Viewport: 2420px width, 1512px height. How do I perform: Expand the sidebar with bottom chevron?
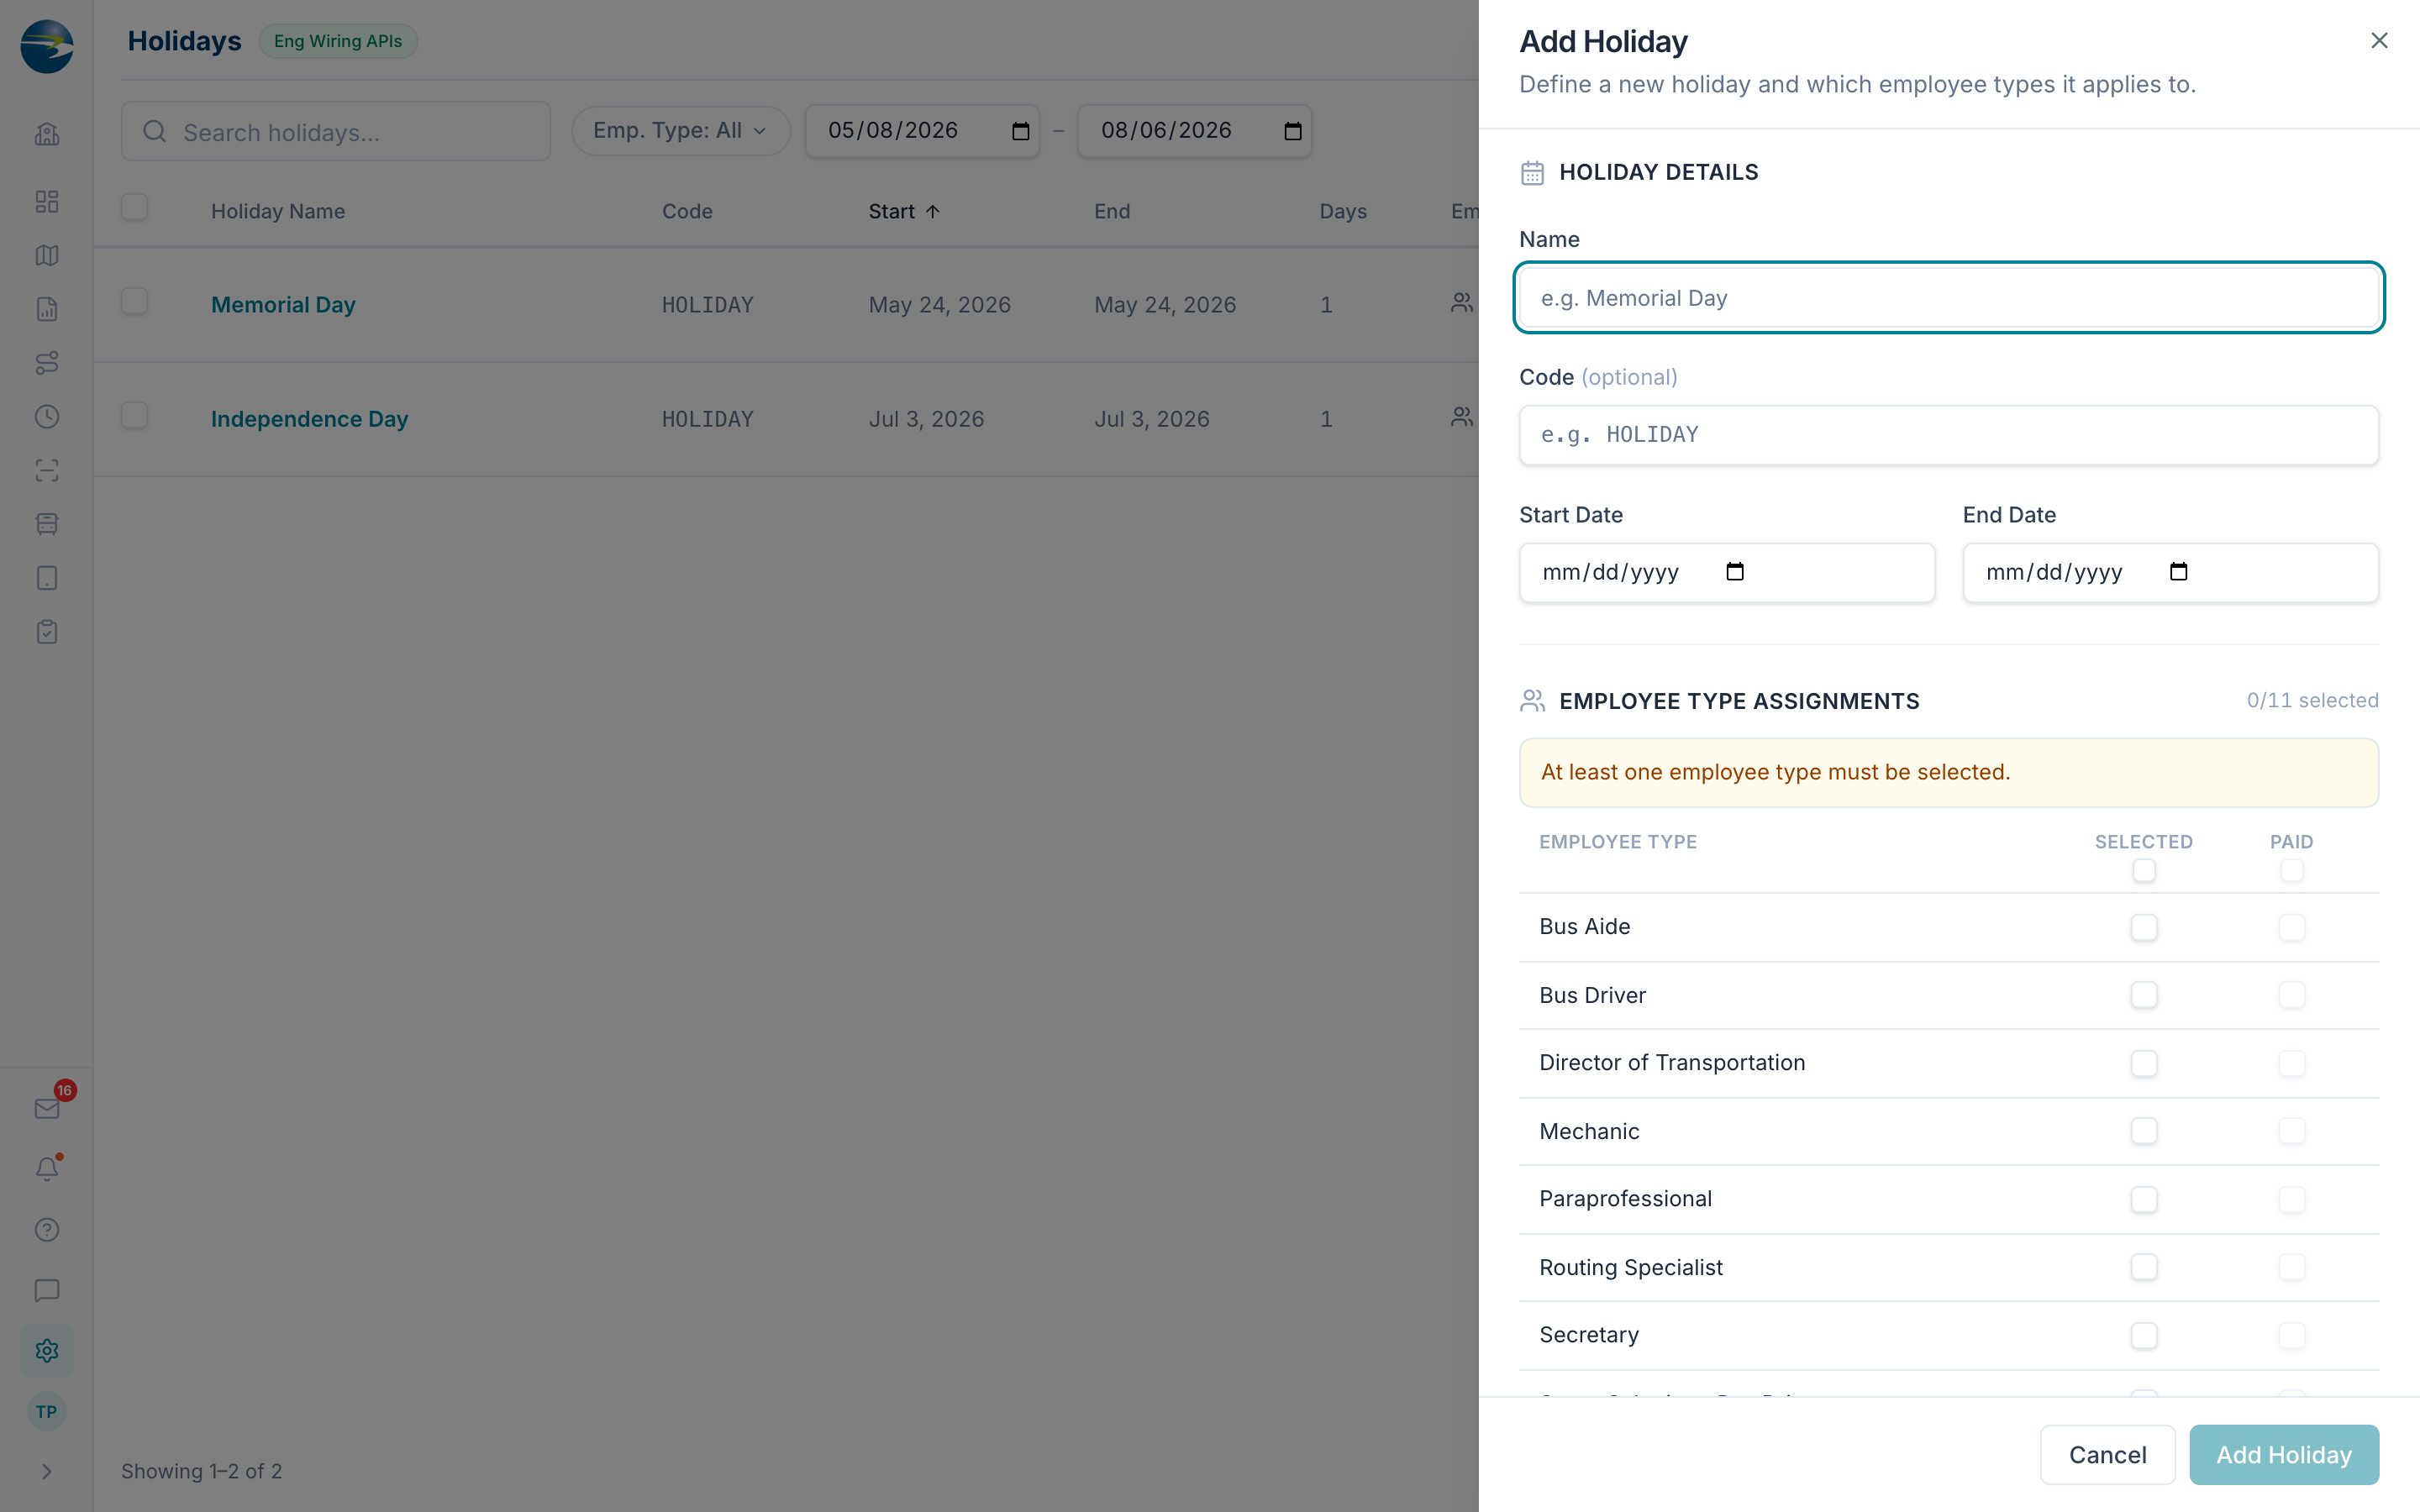pos(47,1471)
